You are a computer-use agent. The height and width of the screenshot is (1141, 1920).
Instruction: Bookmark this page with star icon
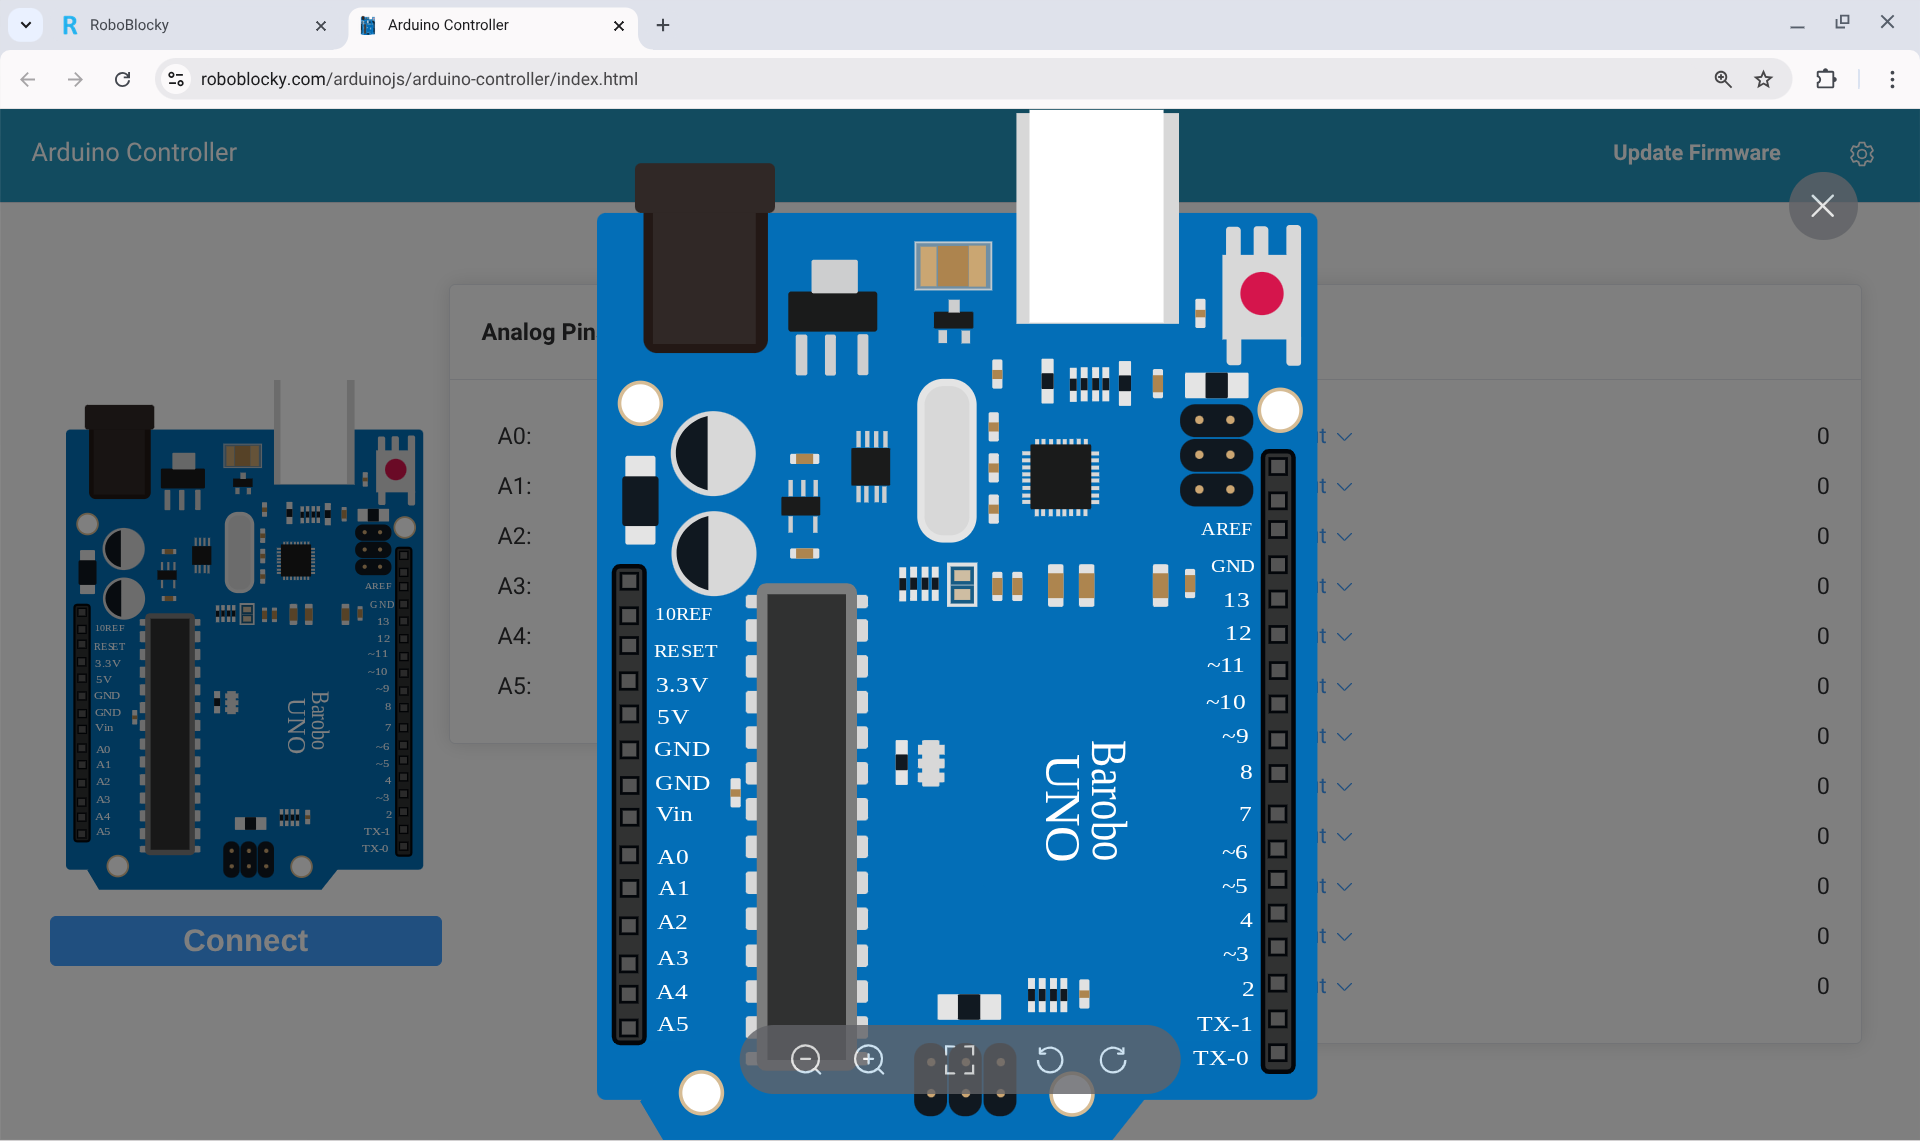pos(1763,79)
